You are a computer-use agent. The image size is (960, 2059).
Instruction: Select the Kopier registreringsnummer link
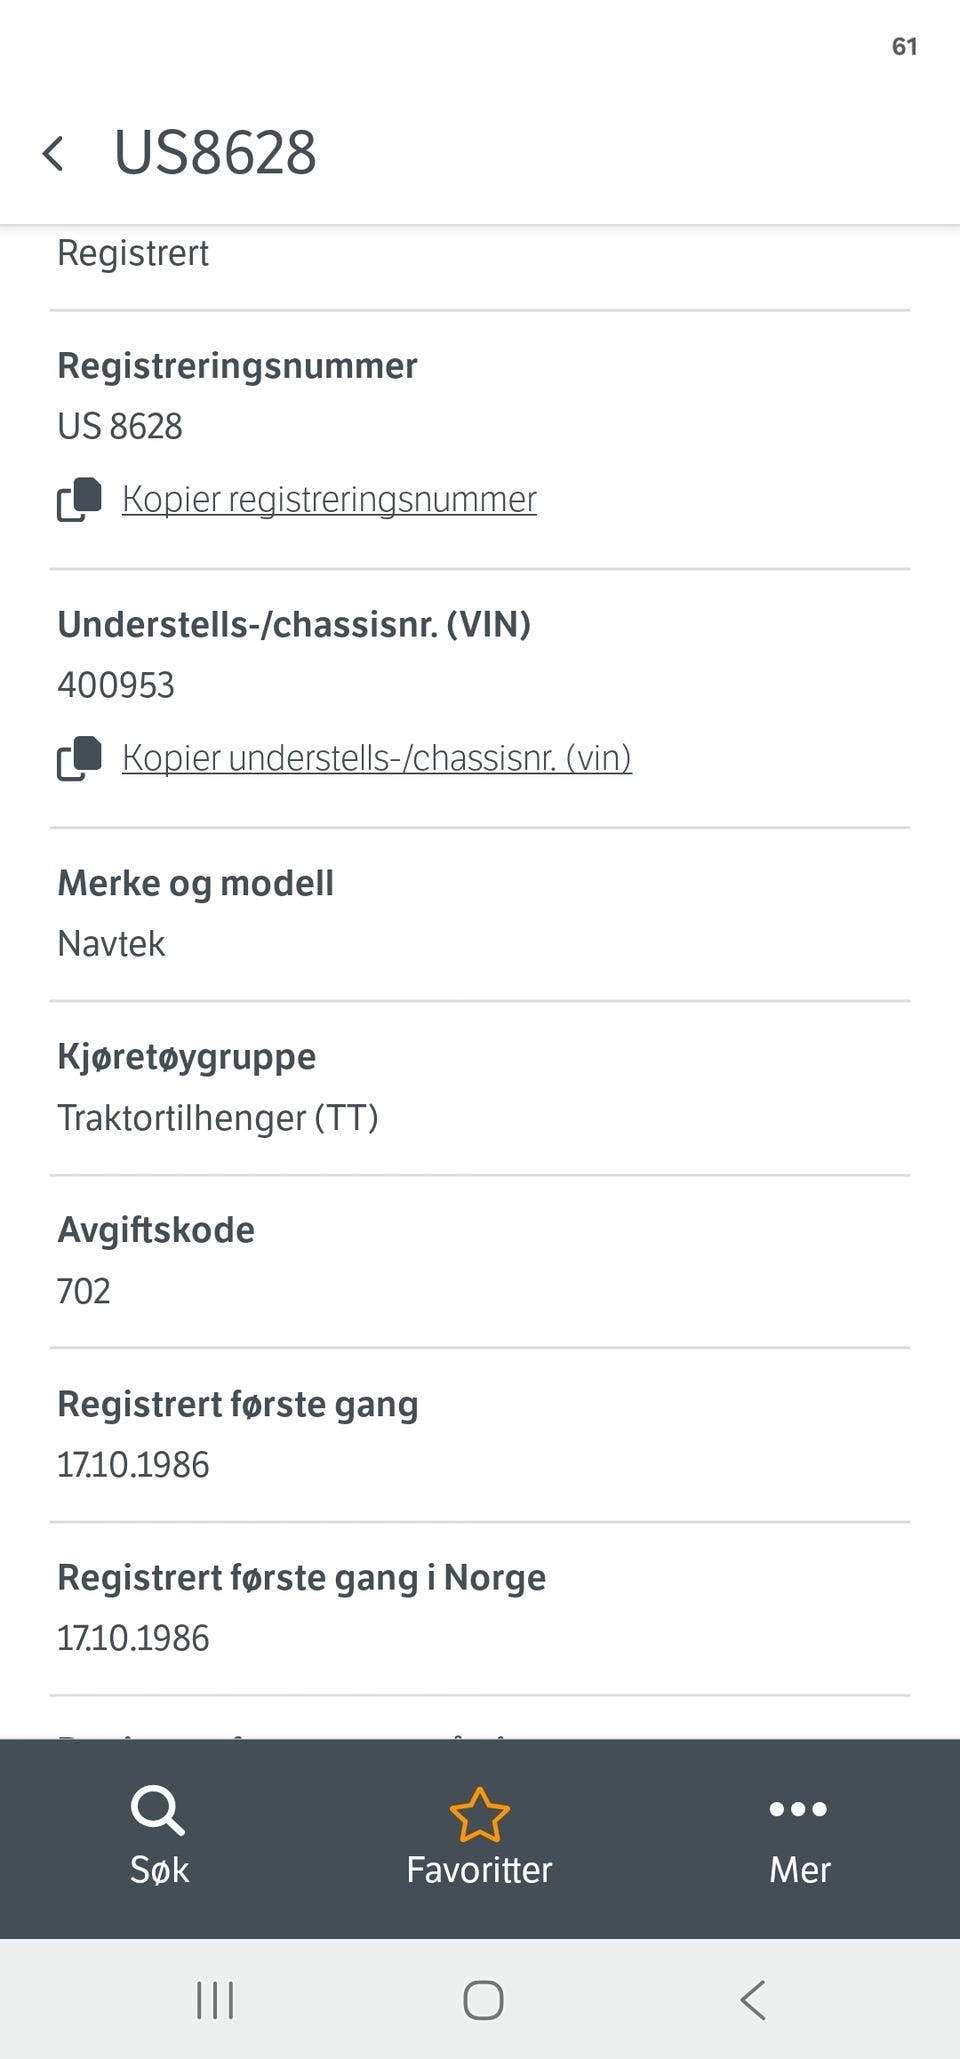pyautogui.click(x=329, y=499)
